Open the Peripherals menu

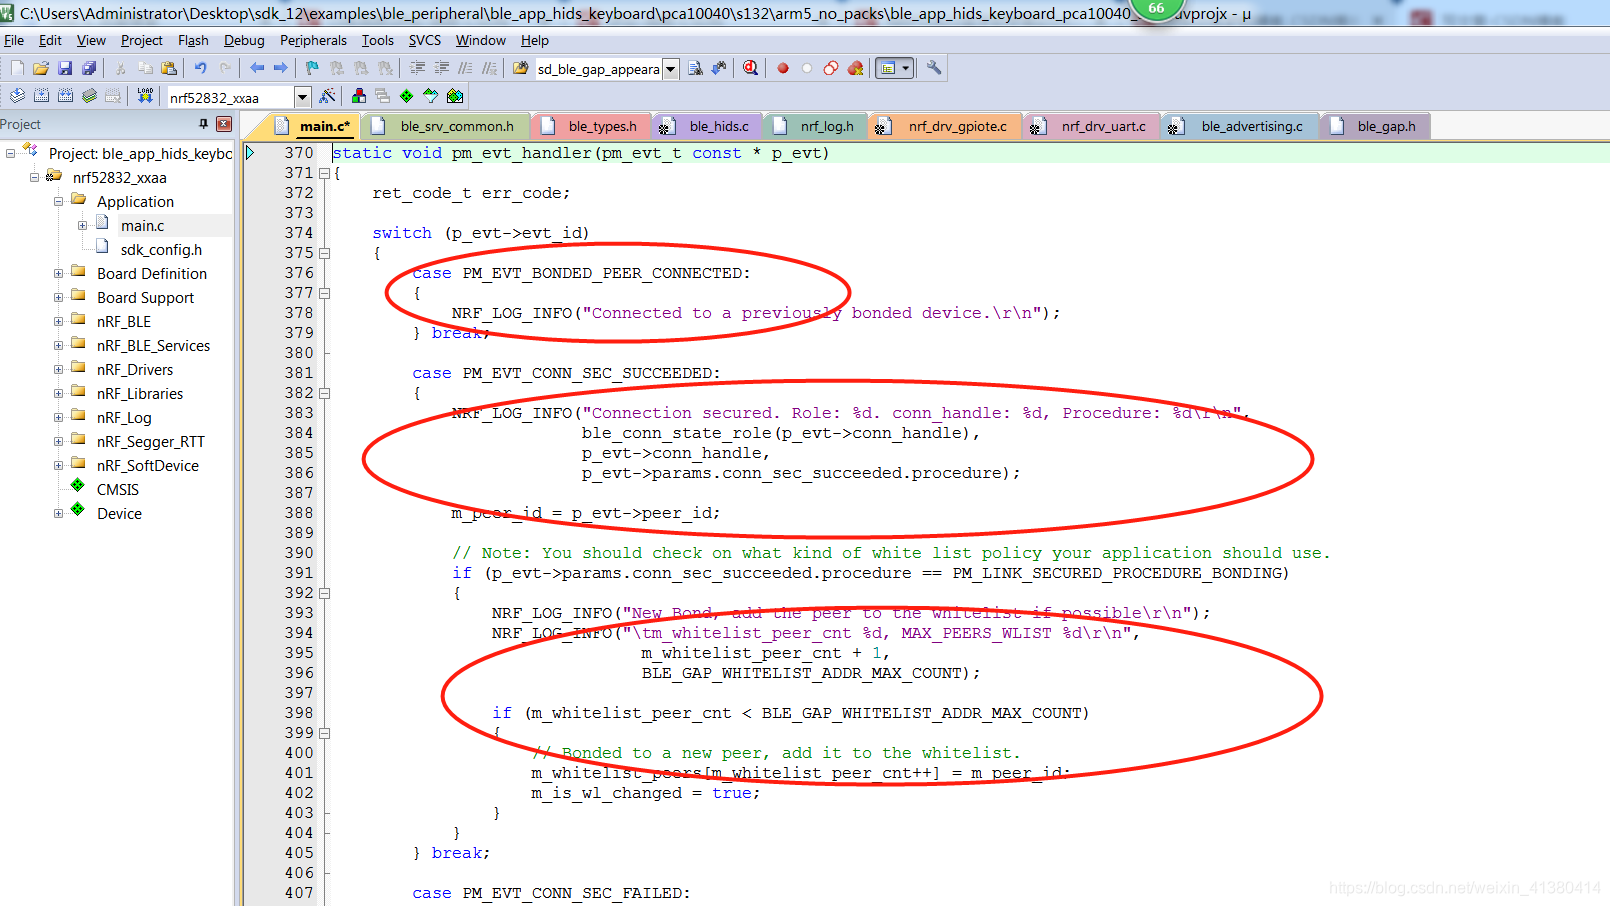313,40
